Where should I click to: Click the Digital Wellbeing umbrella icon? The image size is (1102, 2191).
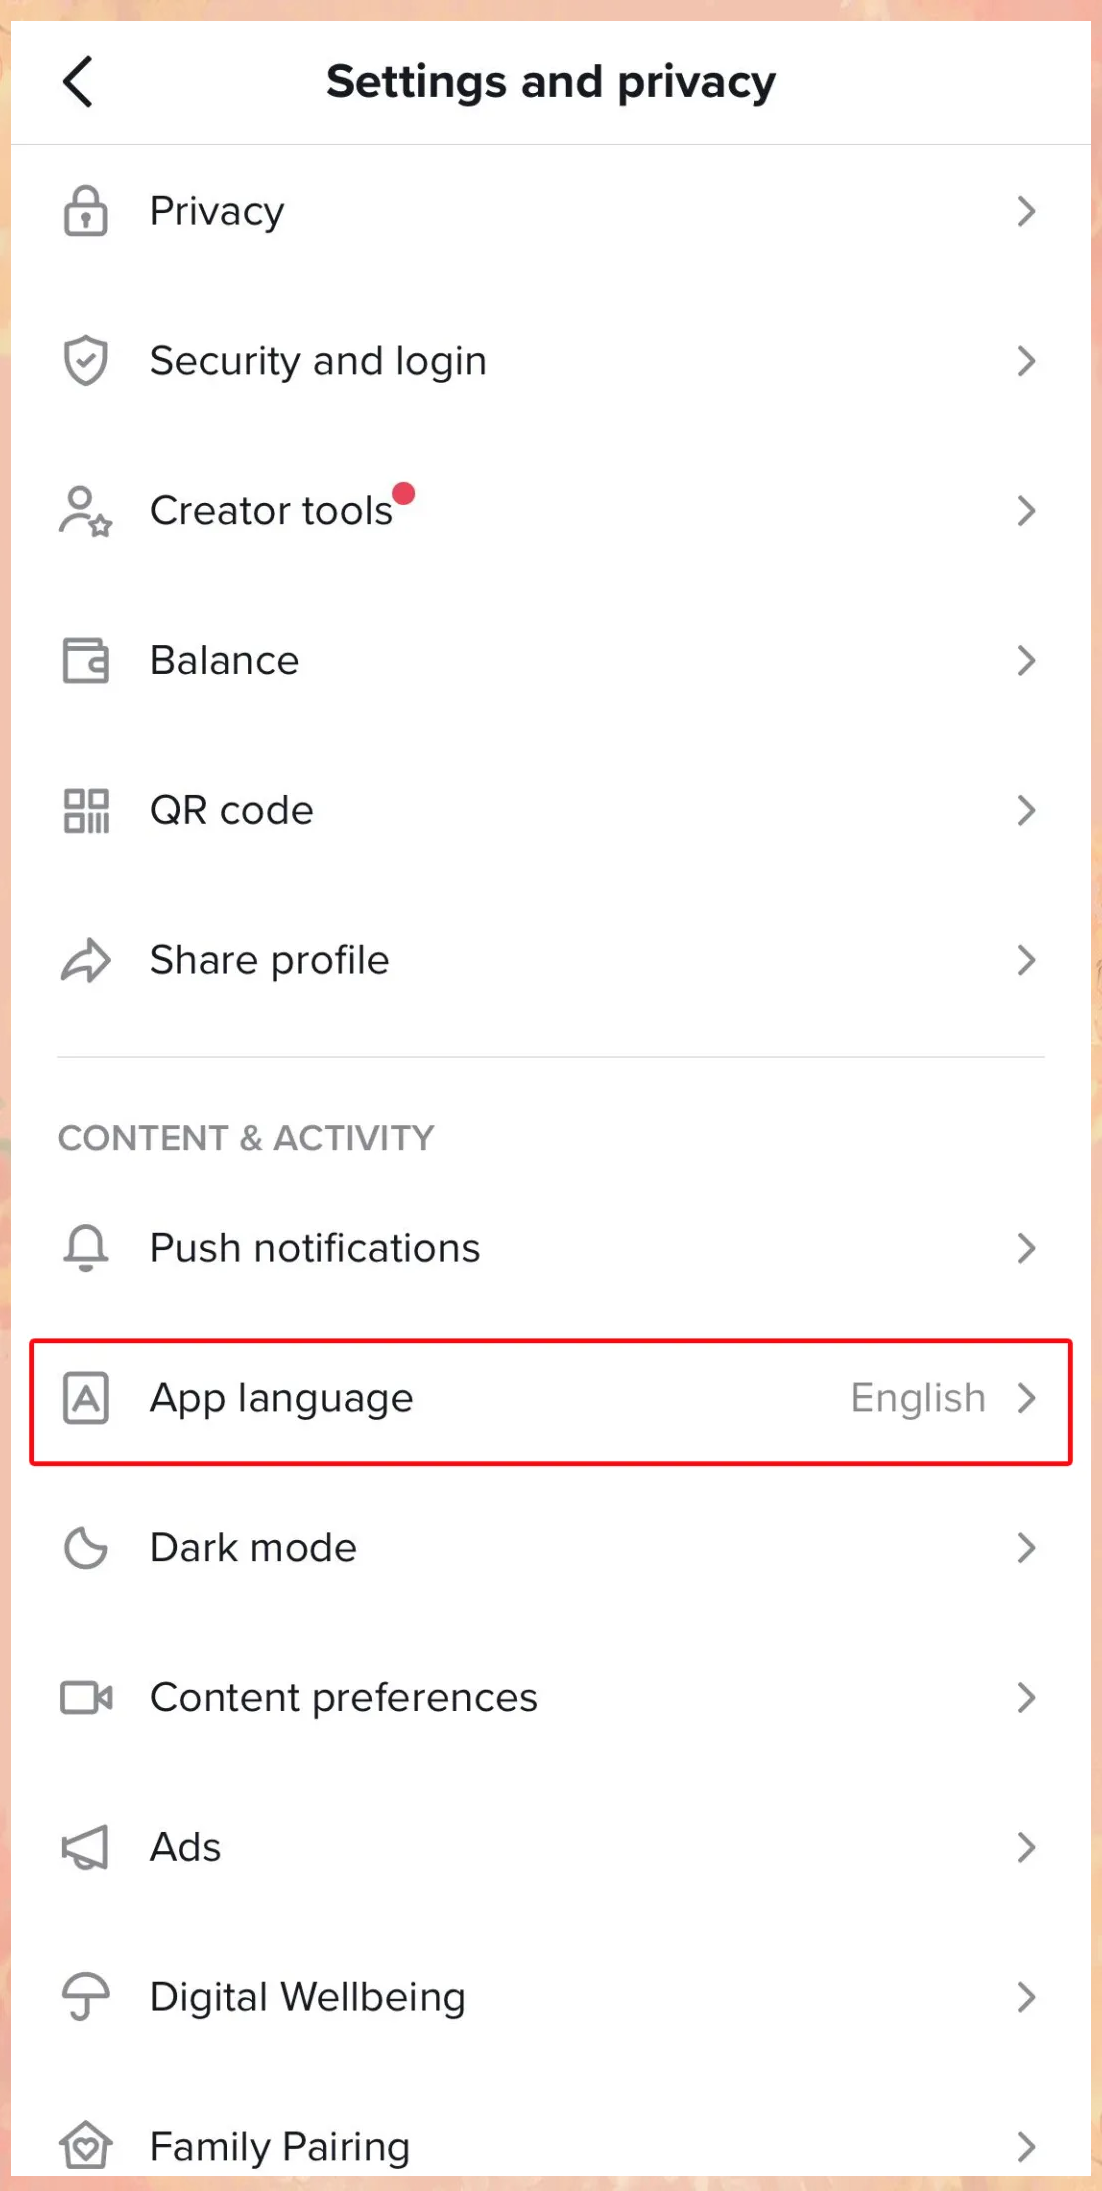[x=86, y=1997]
